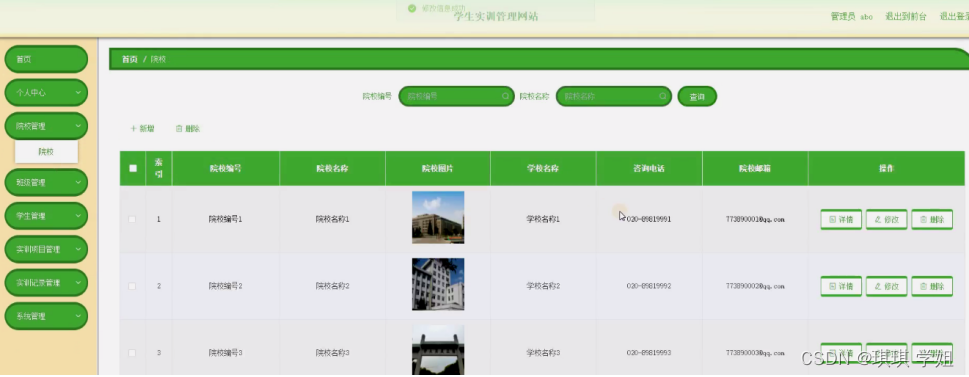Image resolution: width=969 pixels, height=377 pixels.
Task: Click cell 院校编号3
Action: [226, 353]
